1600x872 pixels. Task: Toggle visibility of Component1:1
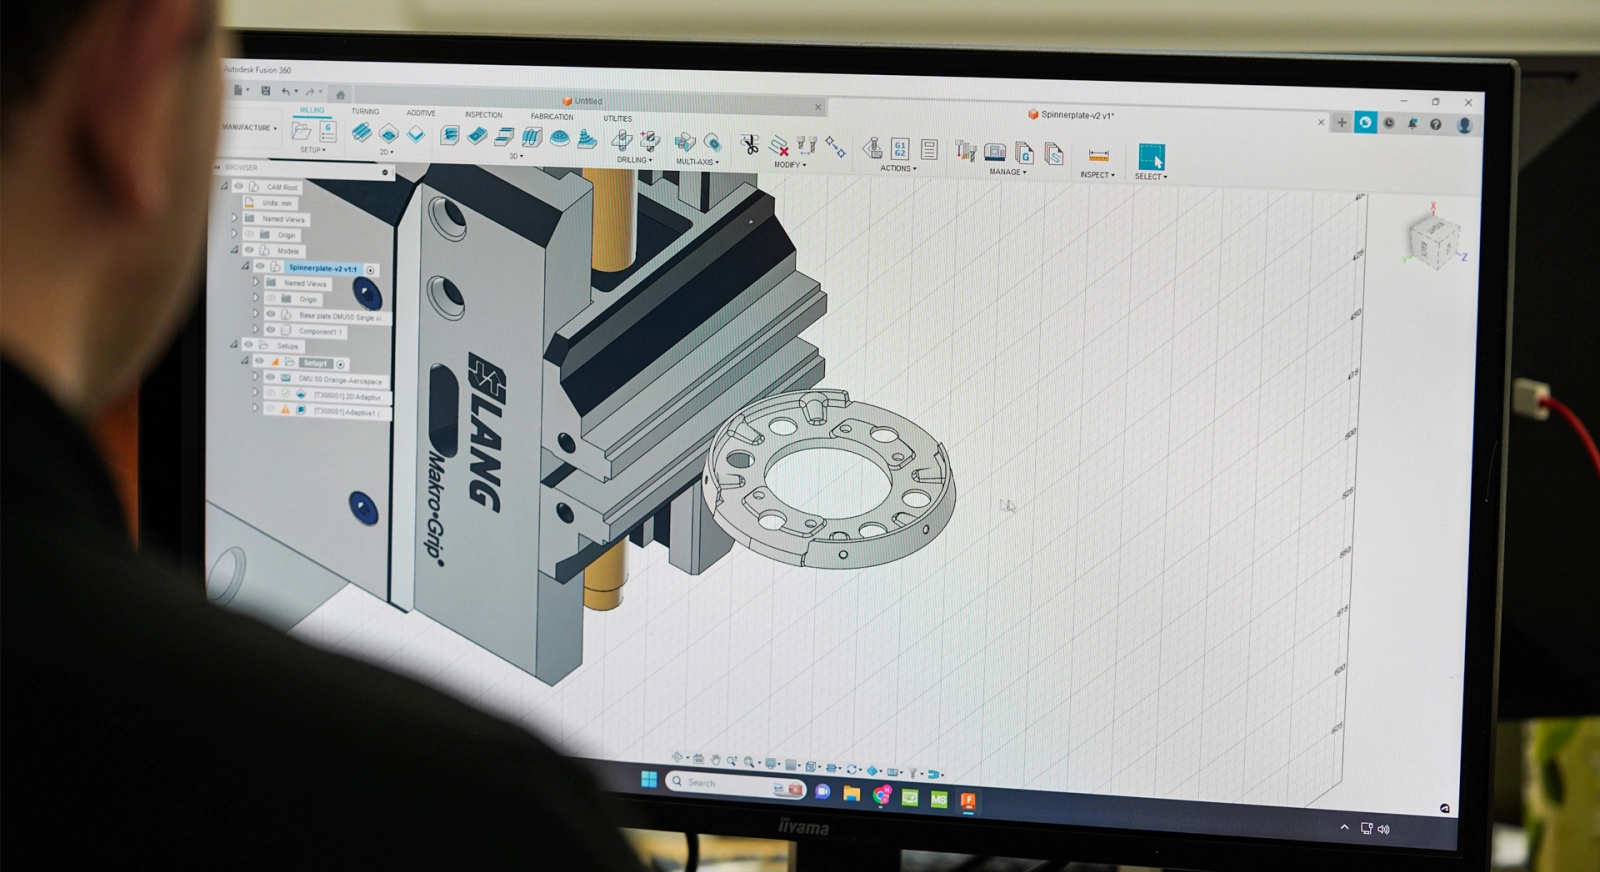[270, 330]
